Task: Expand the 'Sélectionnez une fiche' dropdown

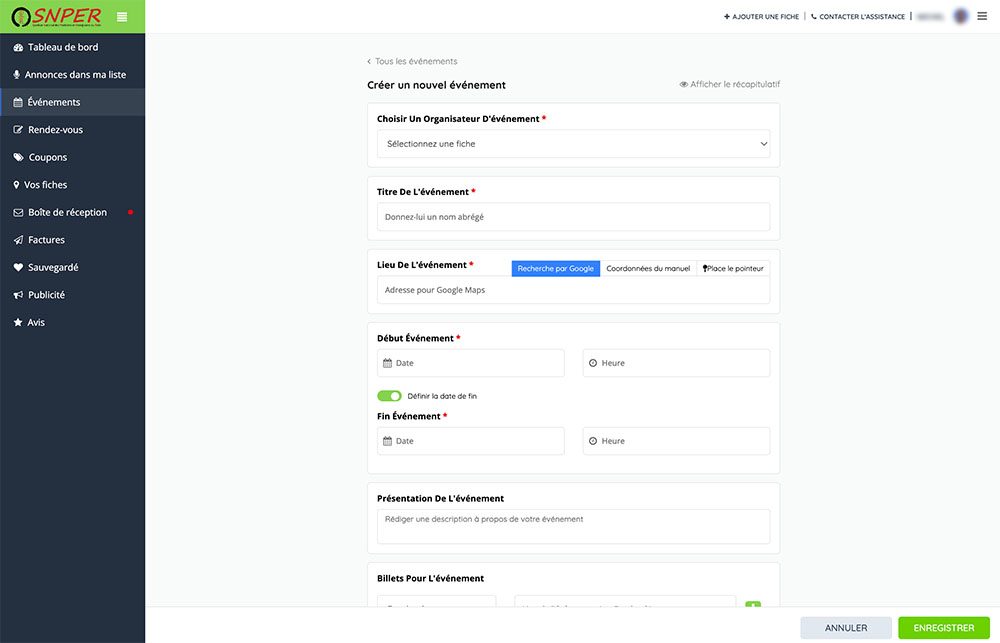Action: pos(573,144)
